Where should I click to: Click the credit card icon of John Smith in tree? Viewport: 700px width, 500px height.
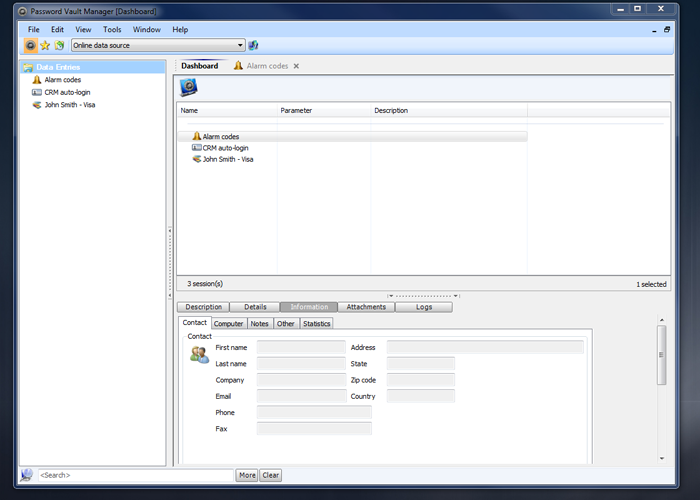click(x=37, y=105)
